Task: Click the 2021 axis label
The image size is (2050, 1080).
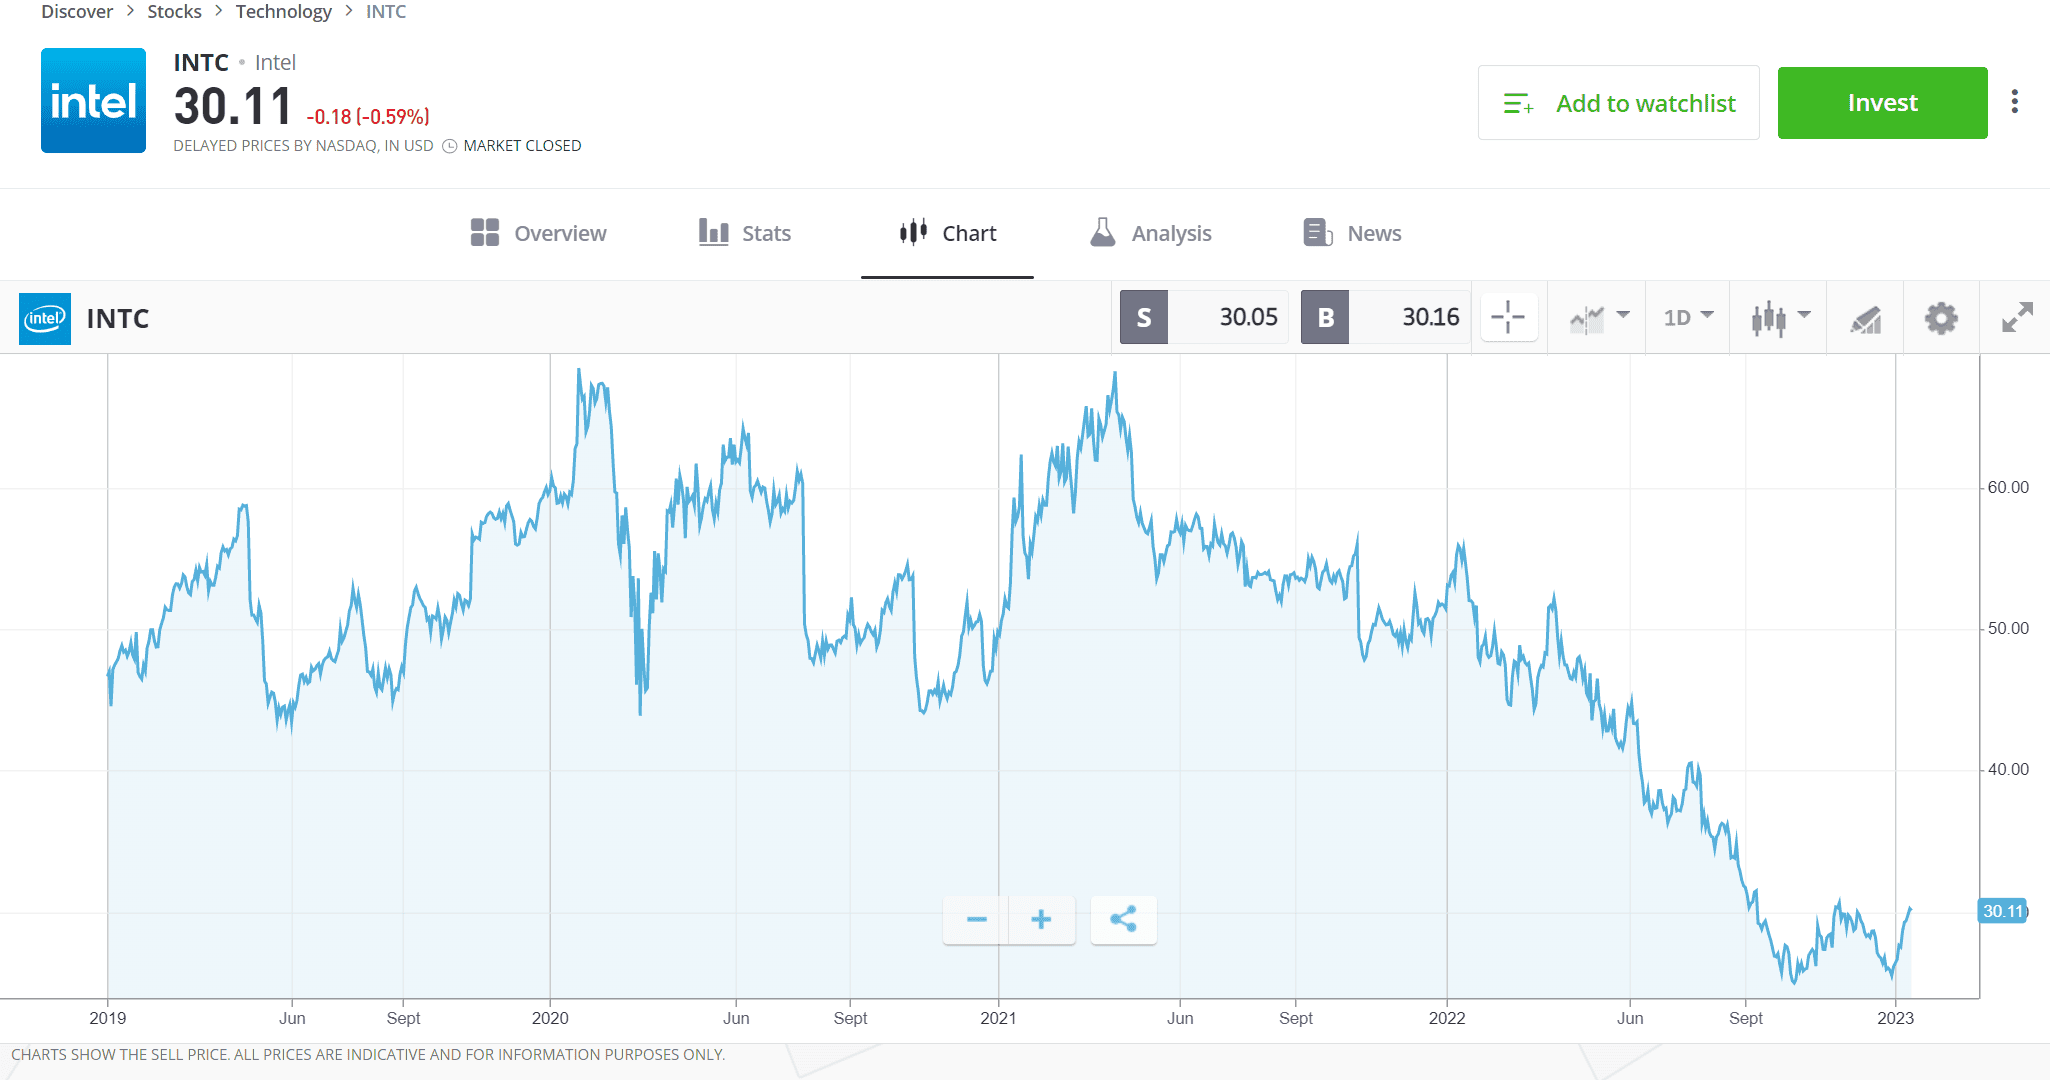Action: [998, 1018]
